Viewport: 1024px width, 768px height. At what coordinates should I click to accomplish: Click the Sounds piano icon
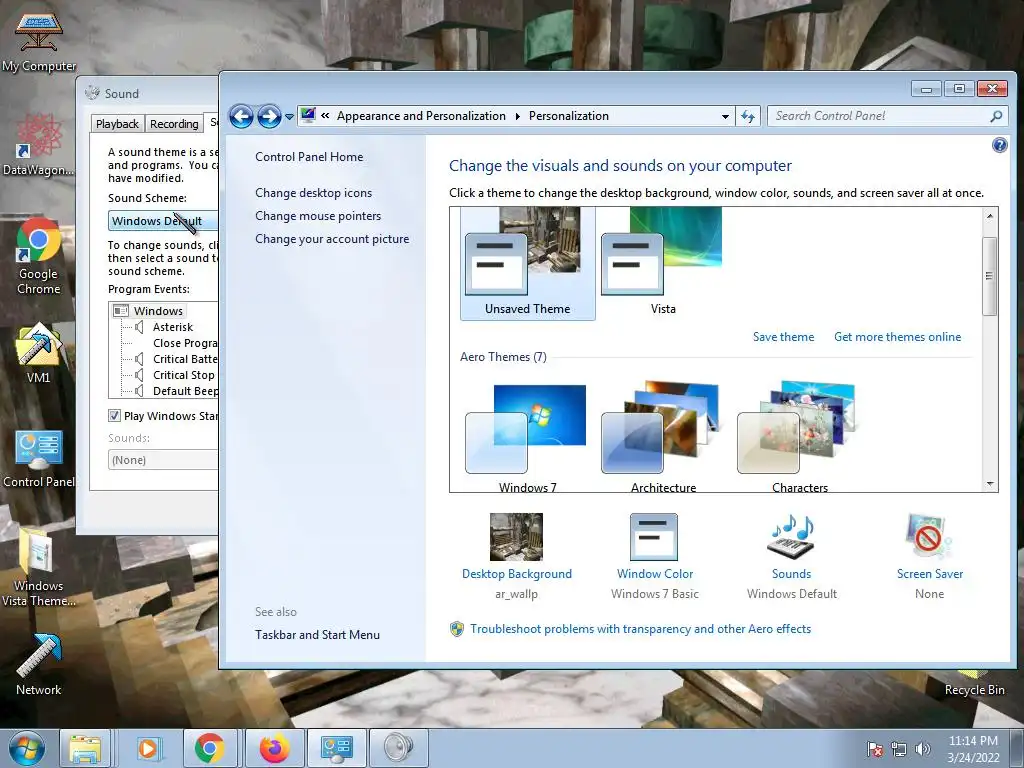[792, 537]
